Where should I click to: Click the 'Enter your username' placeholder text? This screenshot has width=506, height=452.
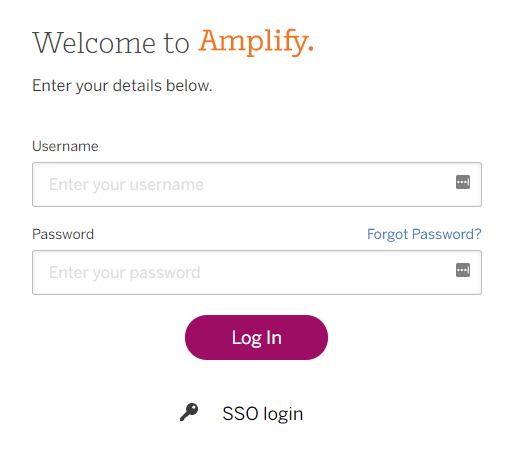126,184
